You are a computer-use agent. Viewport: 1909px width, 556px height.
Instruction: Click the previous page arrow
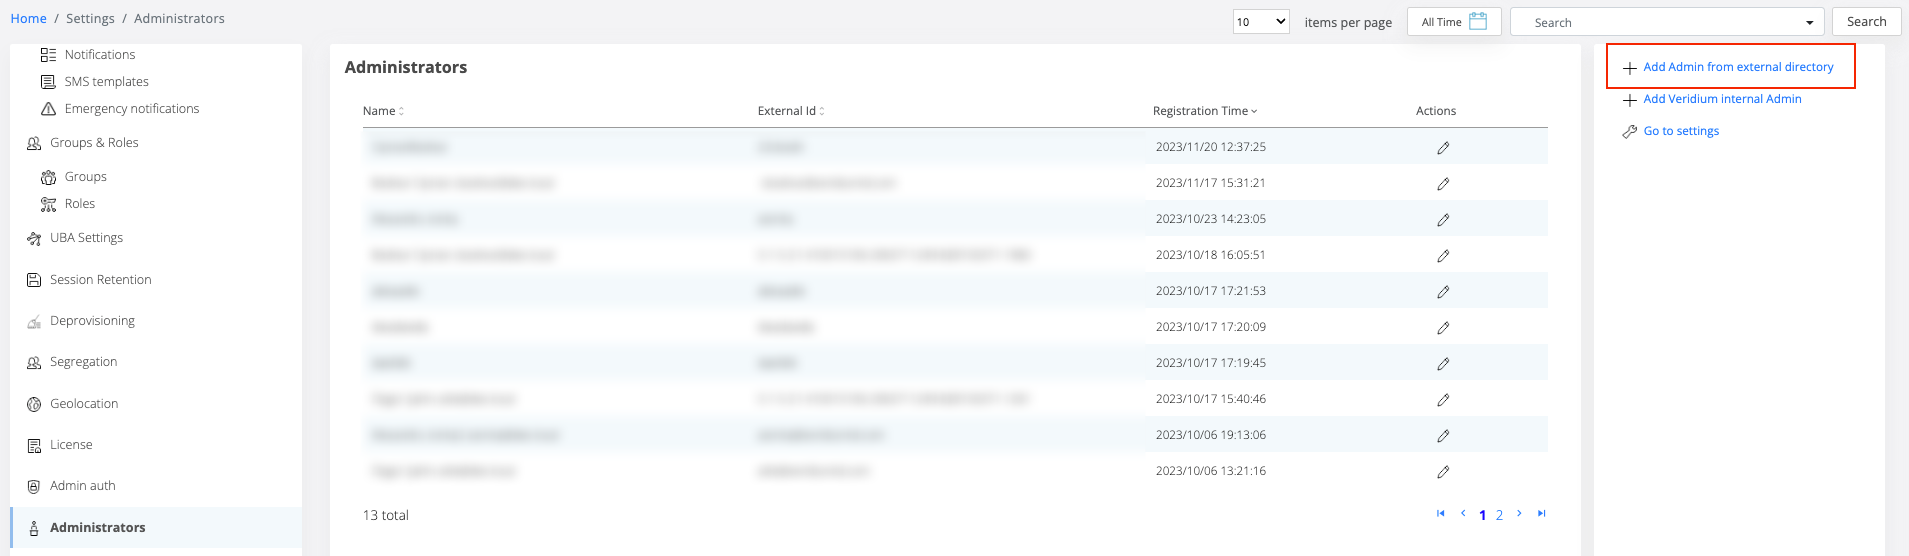pos(1463,514)
